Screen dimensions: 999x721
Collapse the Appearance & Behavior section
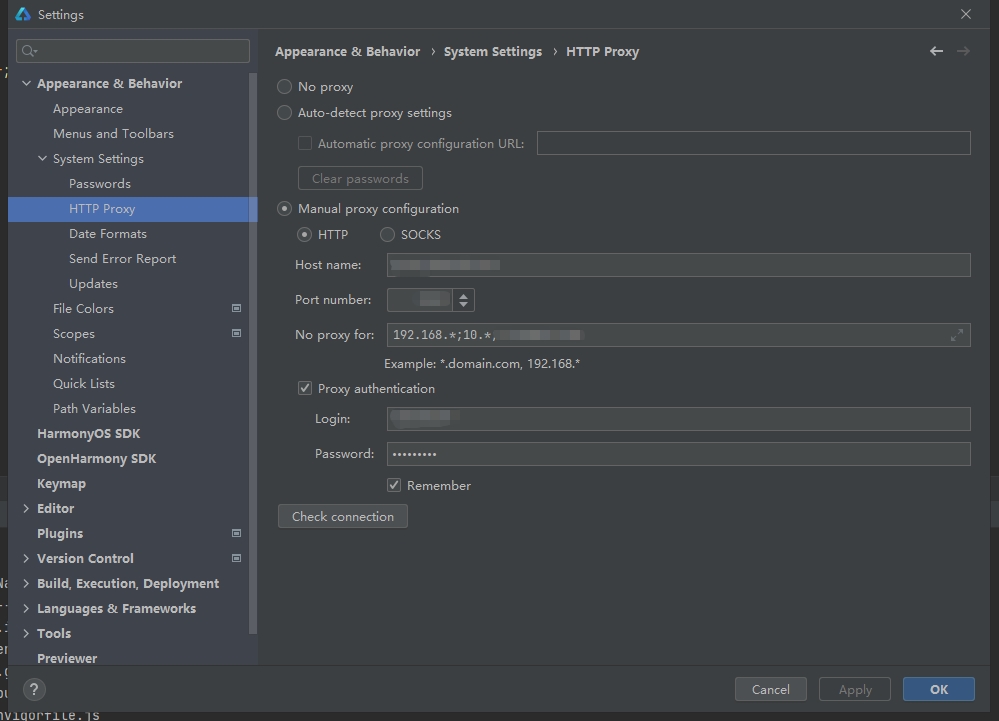[x=26, y=83]
